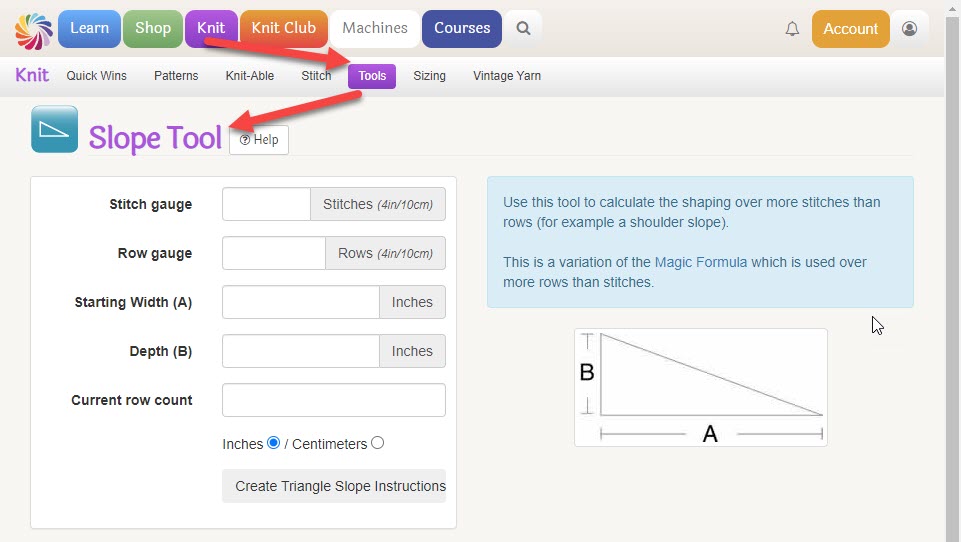Click the user profile avatar icon
The width and height of the screenshot is (961, 542).
910,29
